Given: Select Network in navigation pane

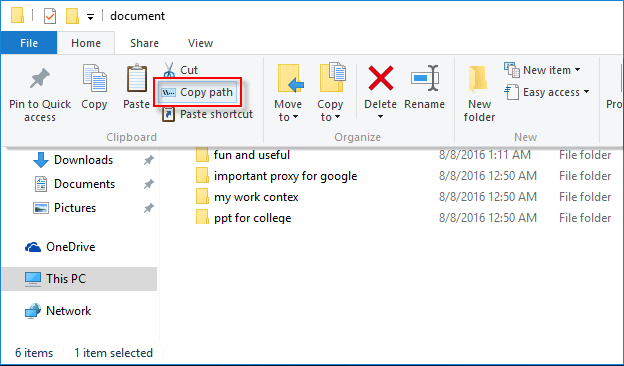Looking at the screenshot, I should point(58,311).
